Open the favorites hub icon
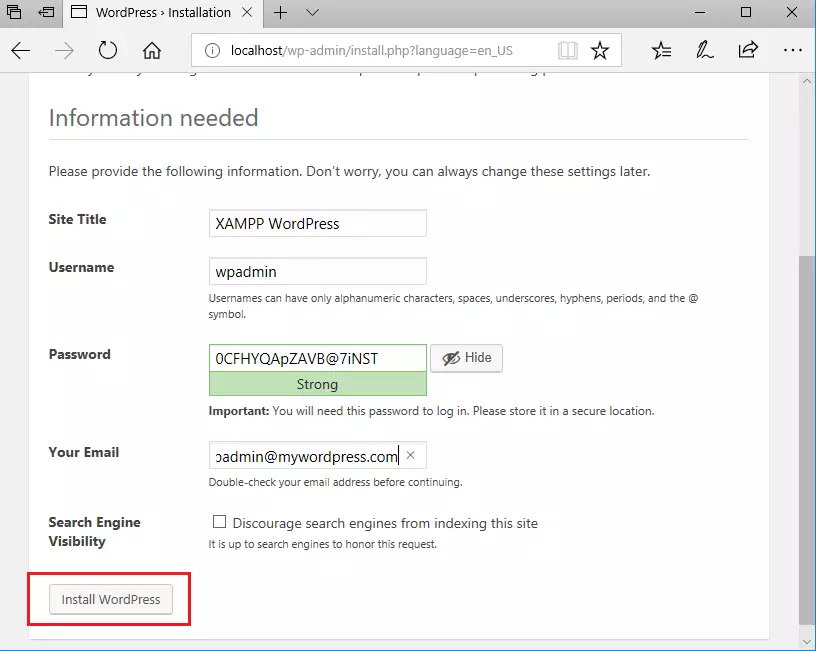 coord(661,50)
